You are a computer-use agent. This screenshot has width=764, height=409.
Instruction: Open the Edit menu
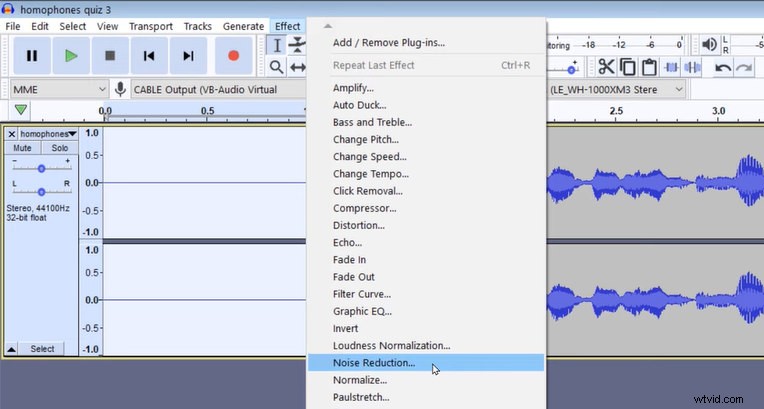[40, 26]
